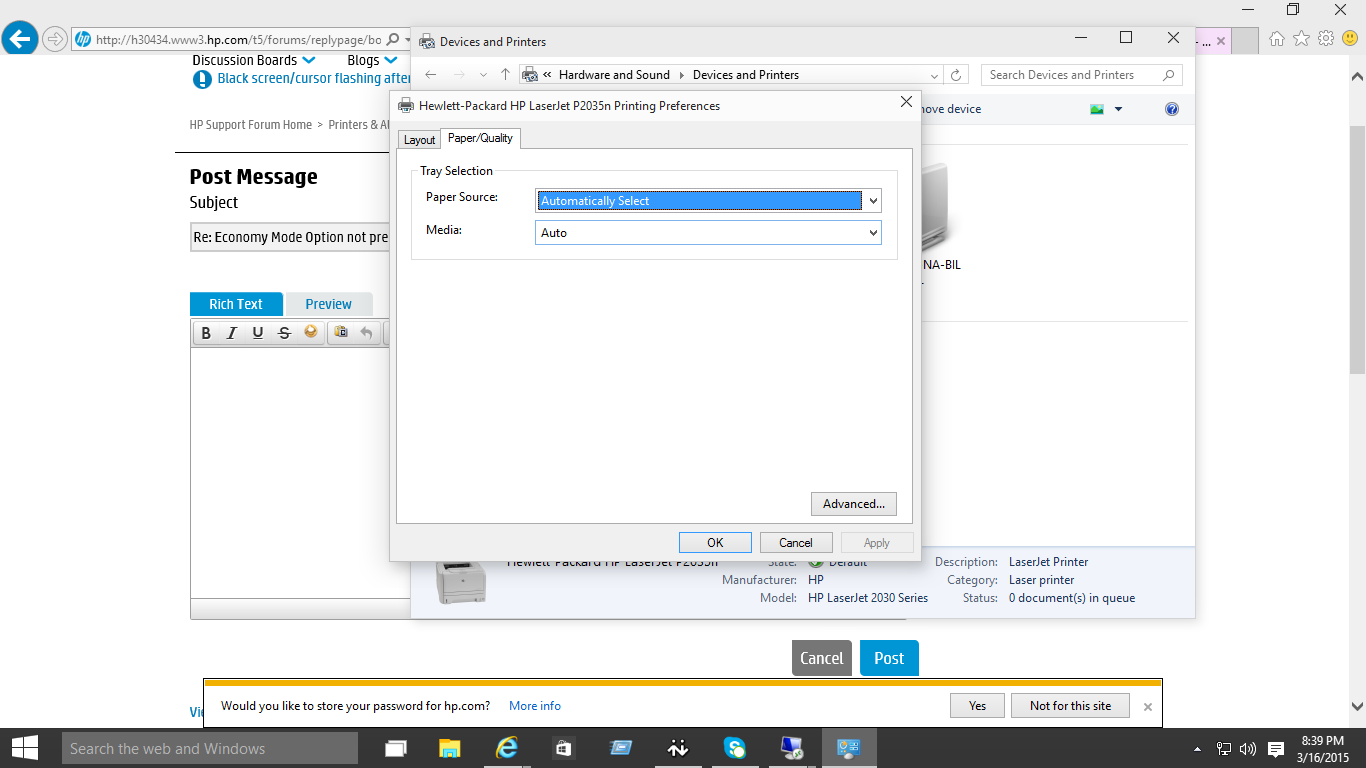Switch to the Preview tab

click(329, 304)
